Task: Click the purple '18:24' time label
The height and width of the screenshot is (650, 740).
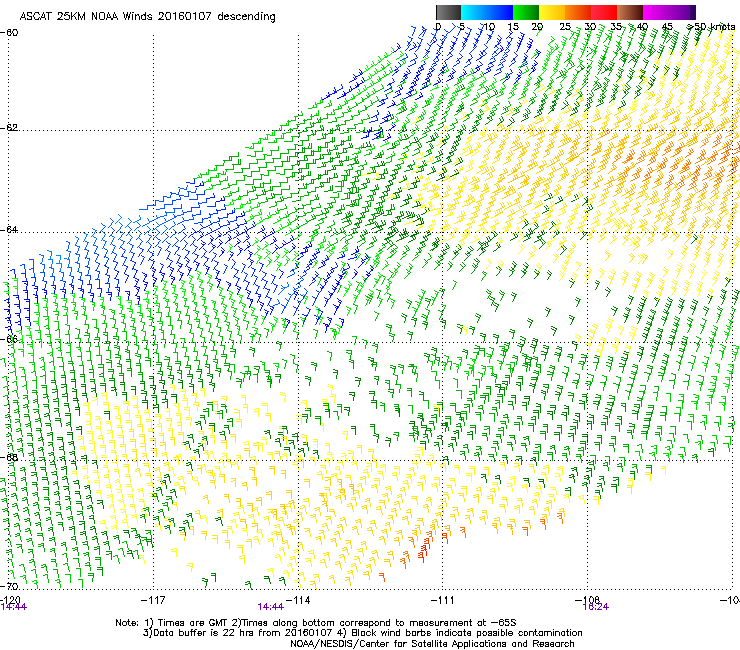Action: [x=596, y=607]
